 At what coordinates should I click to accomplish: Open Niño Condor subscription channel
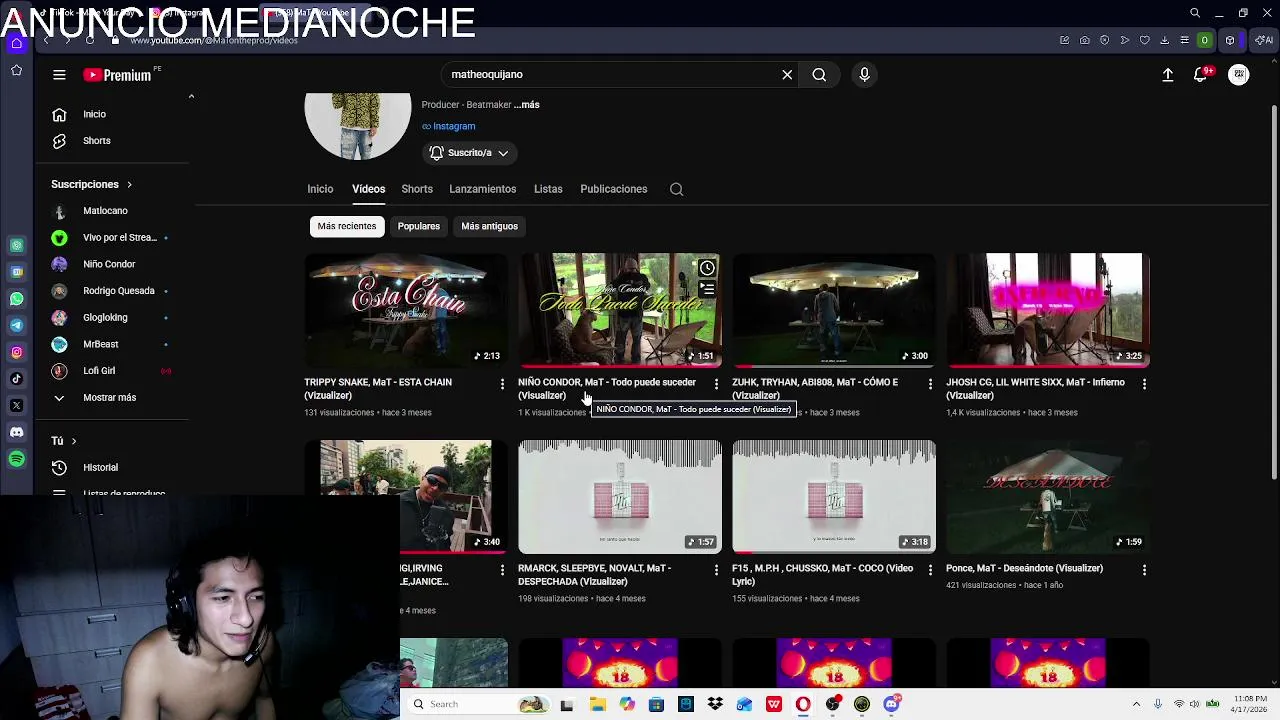[x=108, y=264]
